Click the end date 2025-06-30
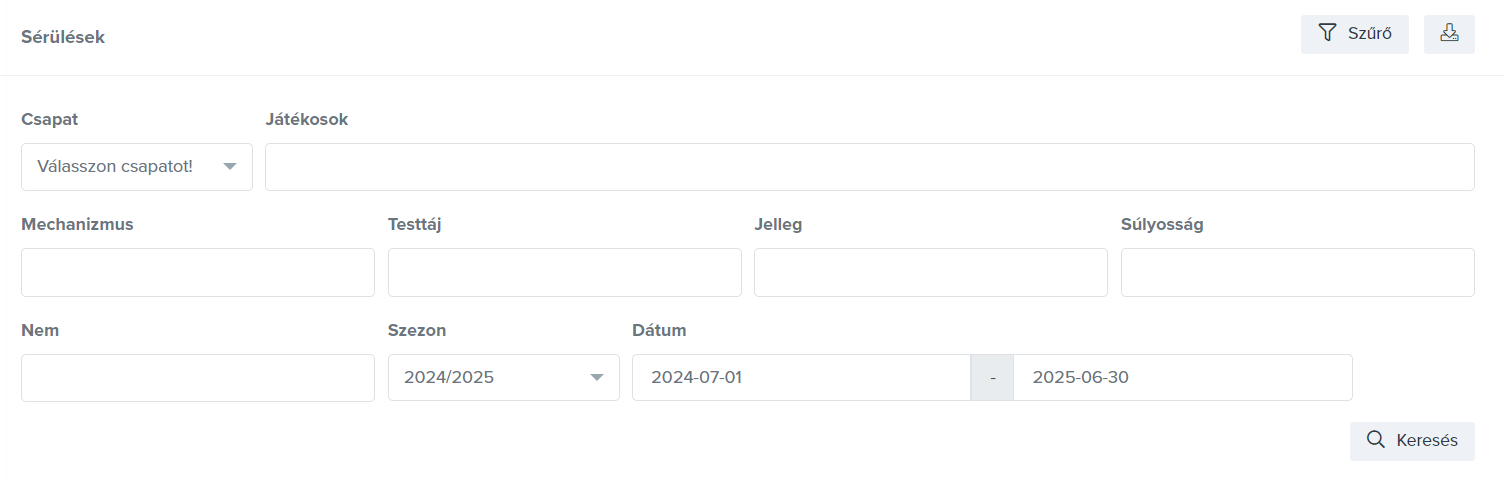 click(x=1183, y=378)
